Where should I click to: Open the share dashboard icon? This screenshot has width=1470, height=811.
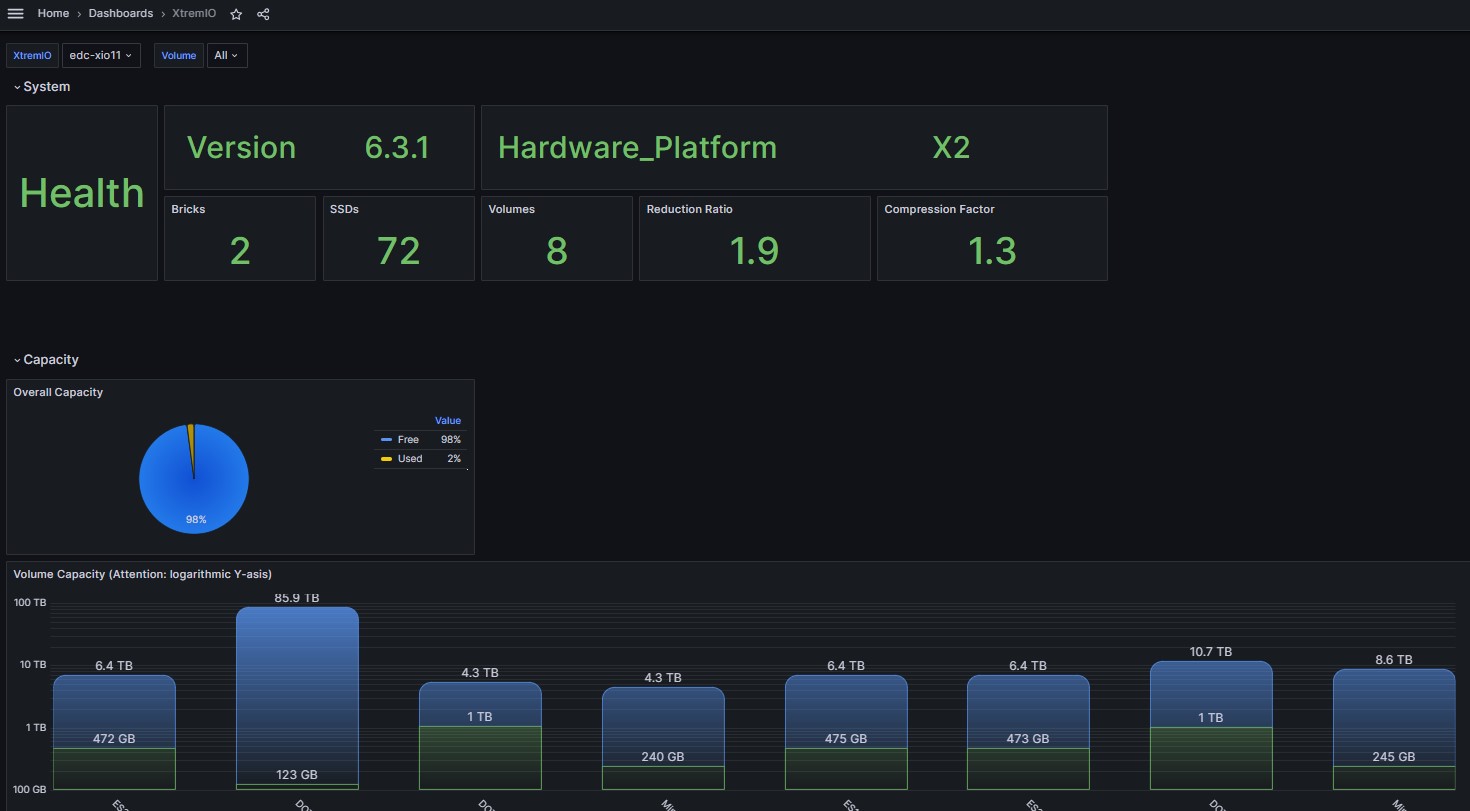[263, 14]
